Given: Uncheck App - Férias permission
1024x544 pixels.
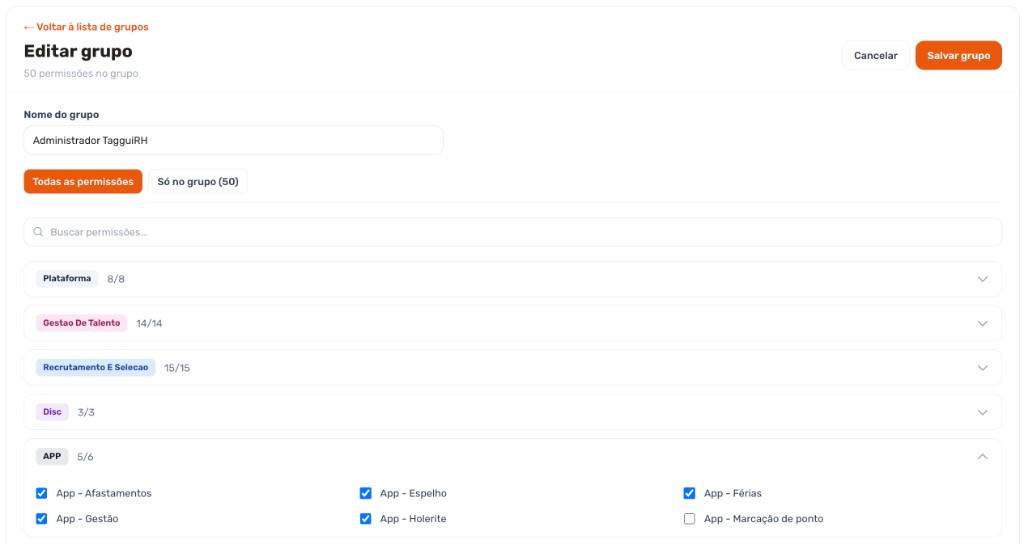Looking at the screenshot, I should (689, 493).
